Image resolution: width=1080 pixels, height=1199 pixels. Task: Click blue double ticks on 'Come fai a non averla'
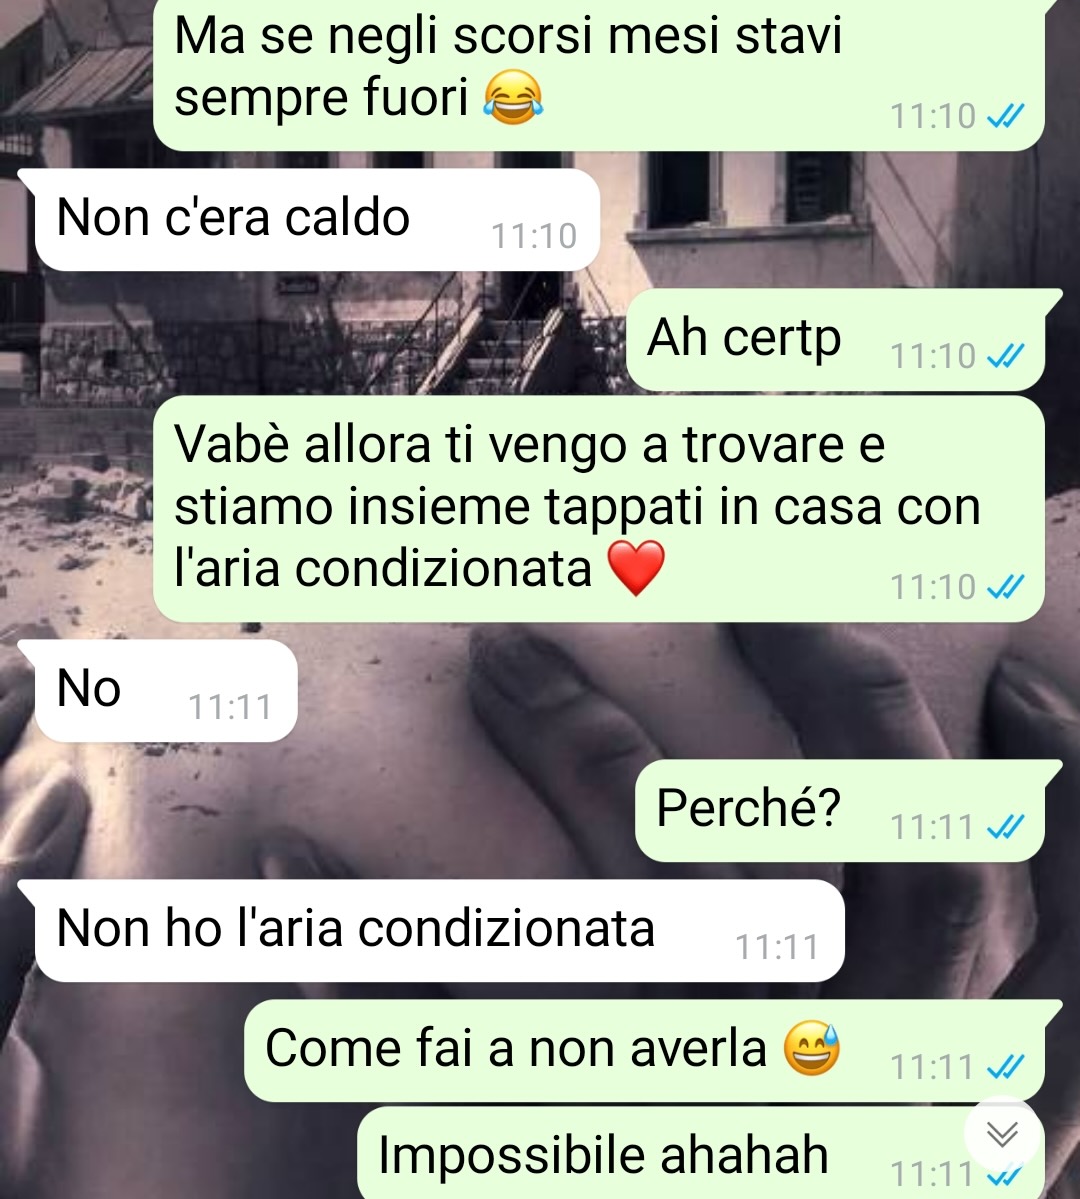pyautogui.click(x=1005, y=1067)
